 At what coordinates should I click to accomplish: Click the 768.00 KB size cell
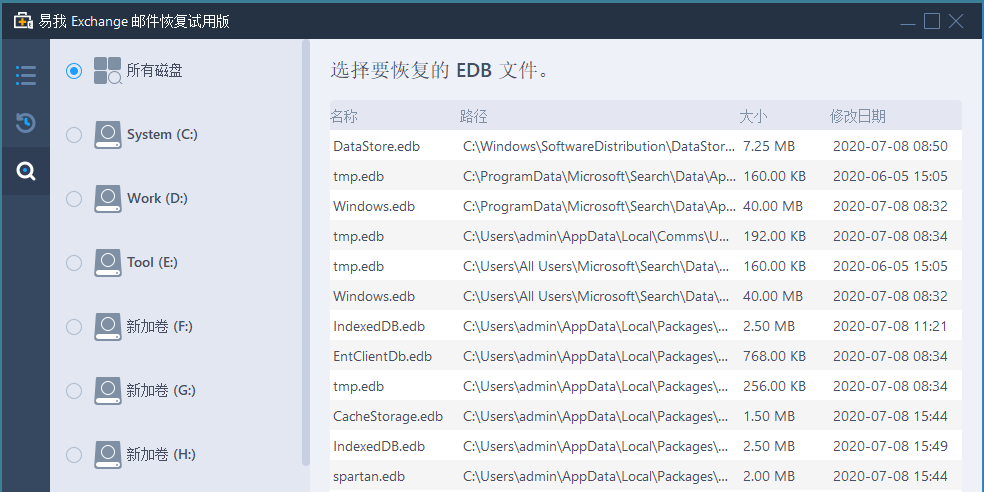[x=774, y=356]
